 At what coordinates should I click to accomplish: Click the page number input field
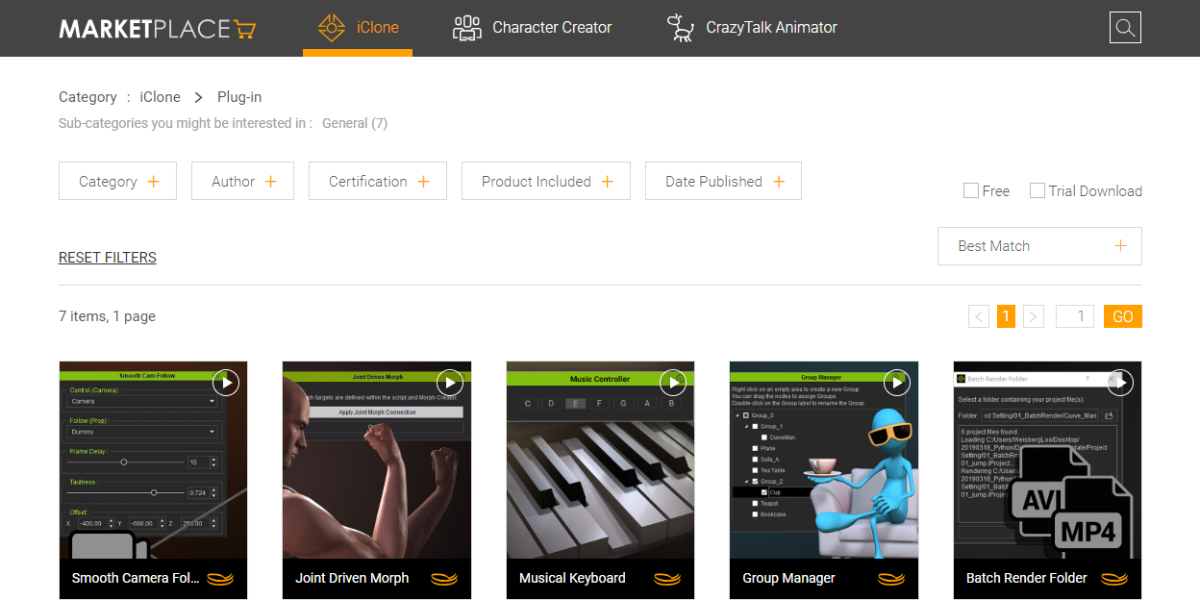point(1075,316)
